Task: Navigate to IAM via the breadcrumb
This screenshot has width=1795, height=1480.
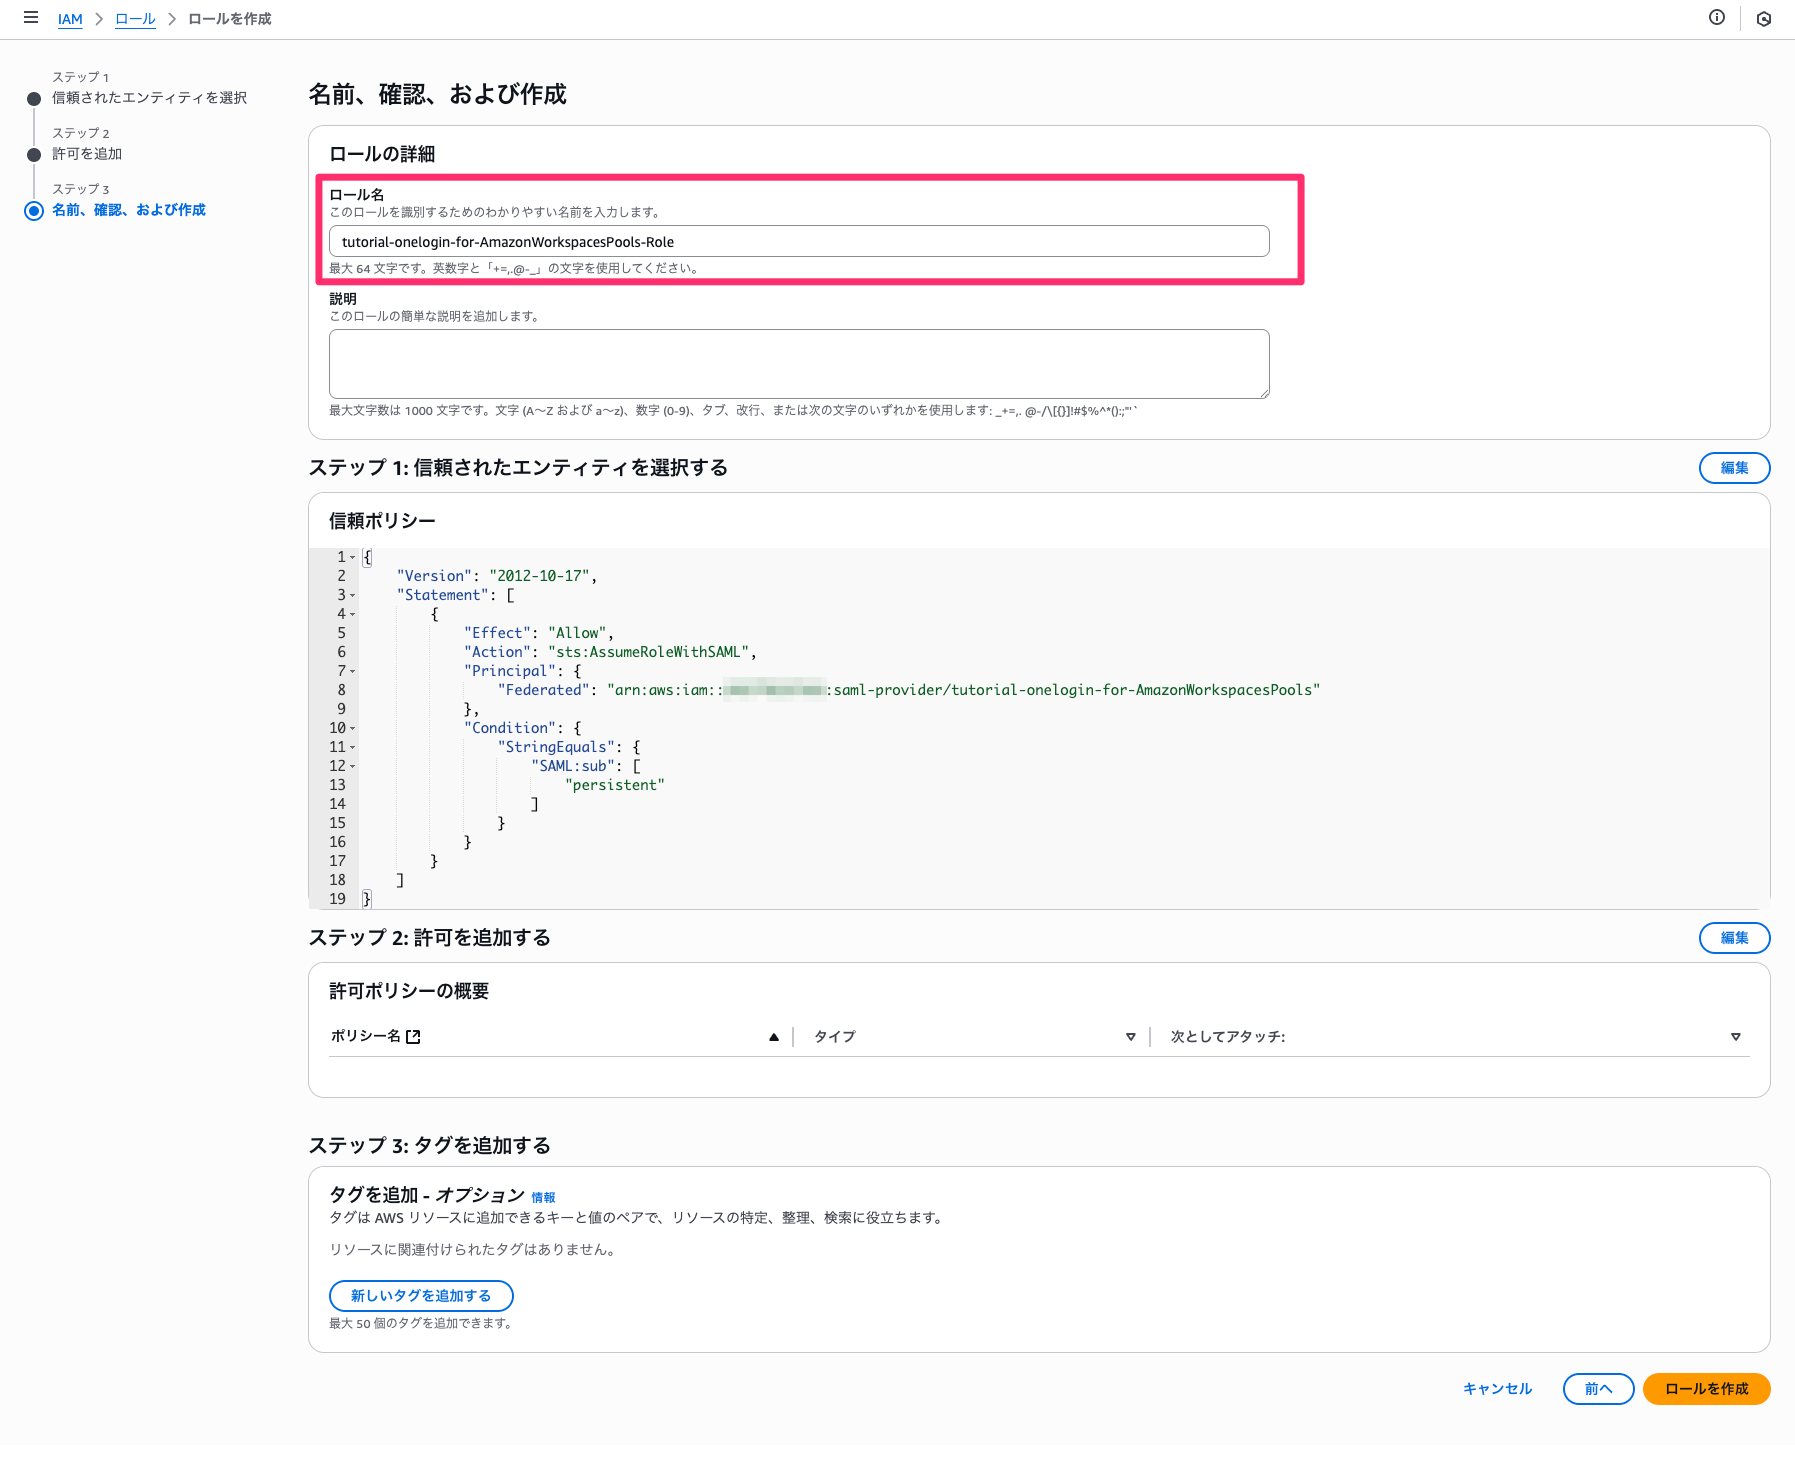Action: [x=69, y=18]
